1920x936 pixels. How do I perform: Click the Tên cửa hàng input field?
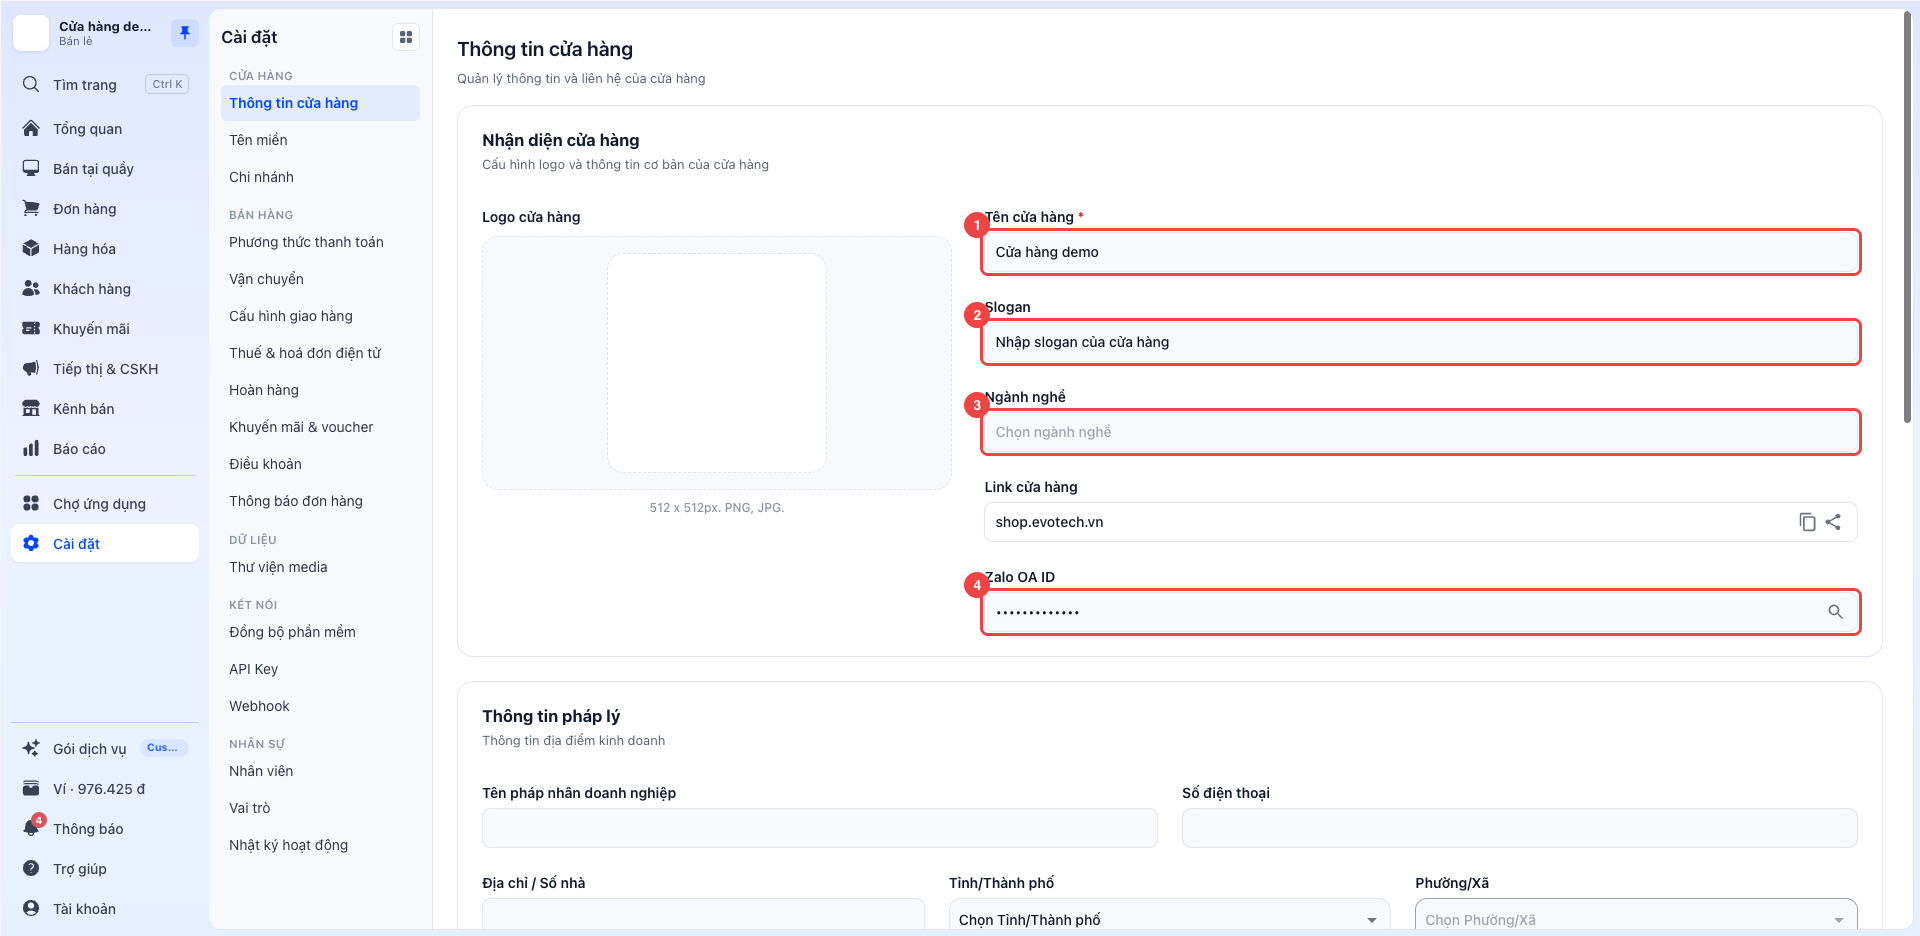[1421, 252]
